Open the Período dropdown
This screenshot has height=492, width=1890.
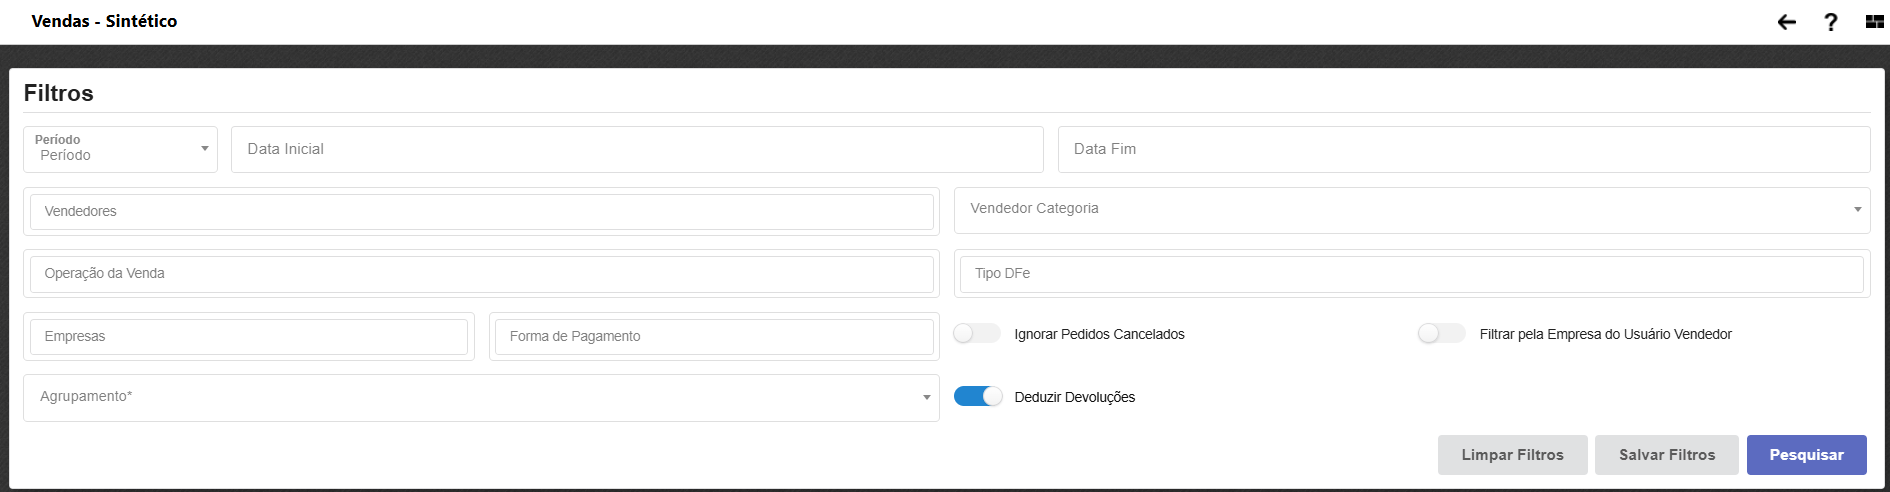[x=120, y=149]
